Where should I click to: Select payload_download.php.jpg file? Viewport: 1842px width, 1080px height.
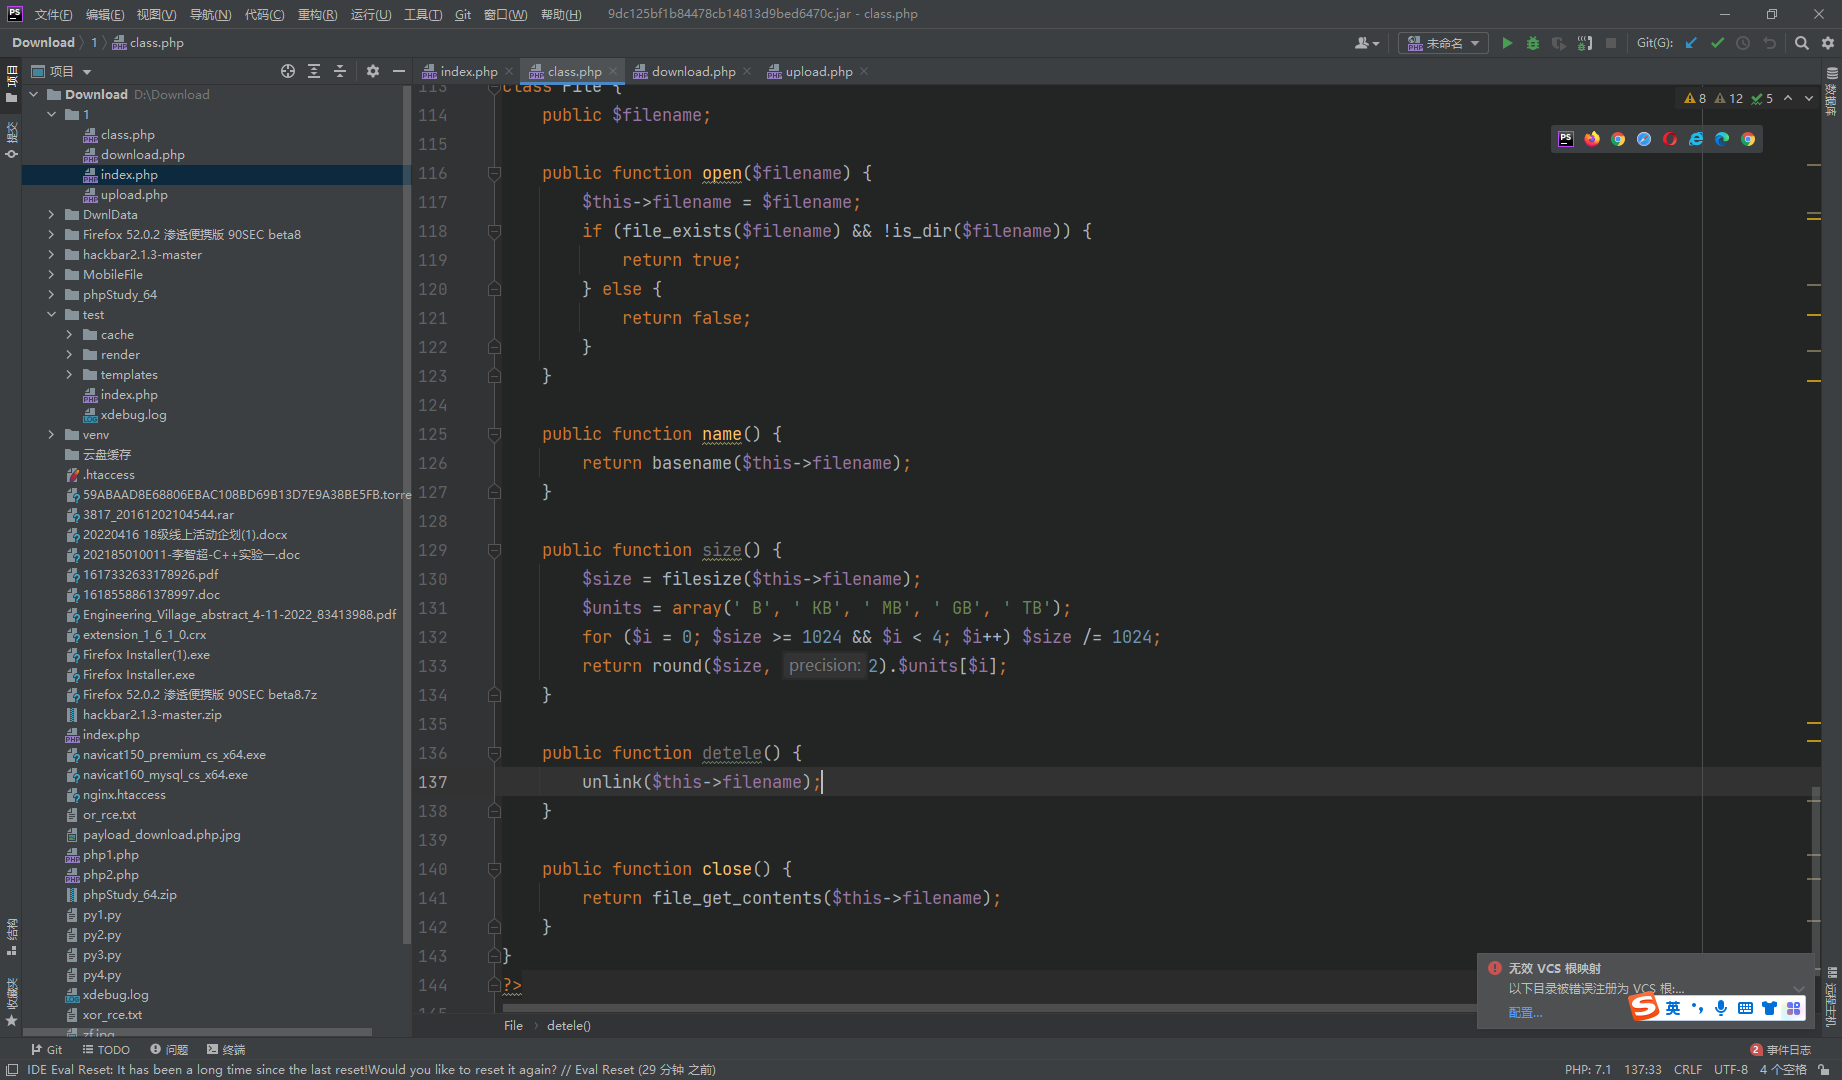click(161, 834)
